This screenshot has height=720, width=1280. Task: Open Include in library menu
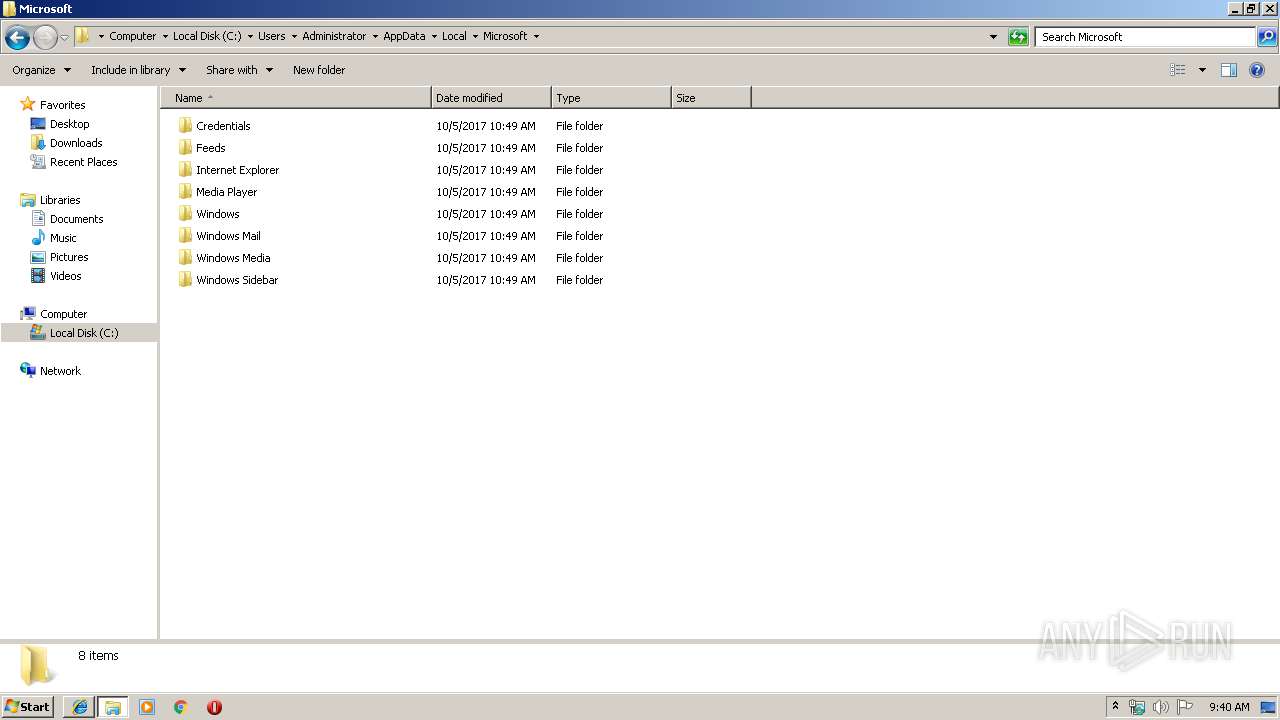(x=138, y=70)
